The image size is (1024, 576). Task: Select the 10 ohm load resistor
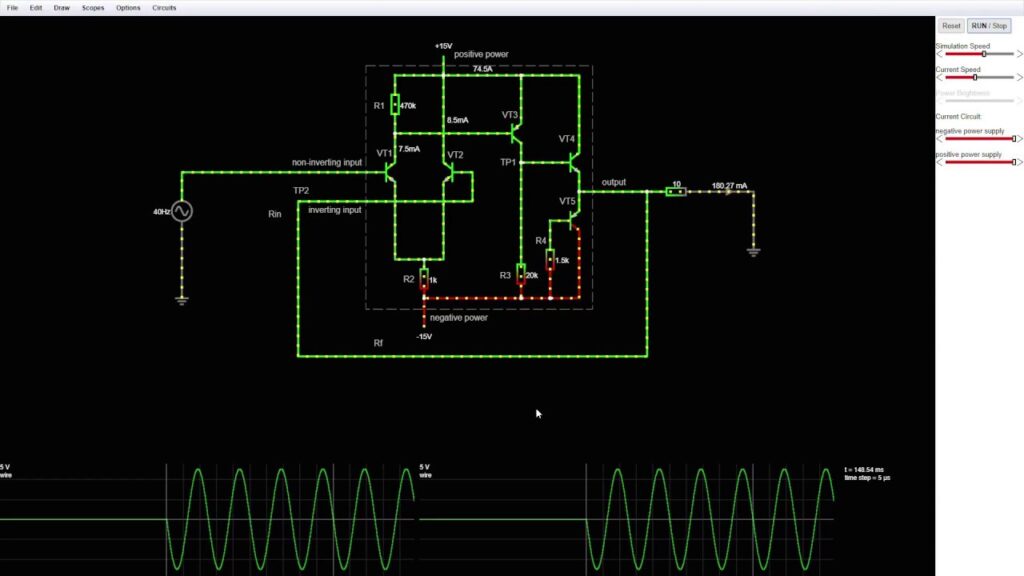tap(676, 190)
